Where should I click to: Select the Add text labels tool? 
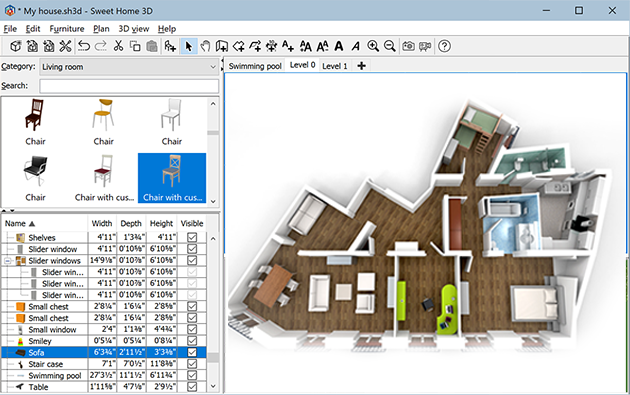pos(288,46)
